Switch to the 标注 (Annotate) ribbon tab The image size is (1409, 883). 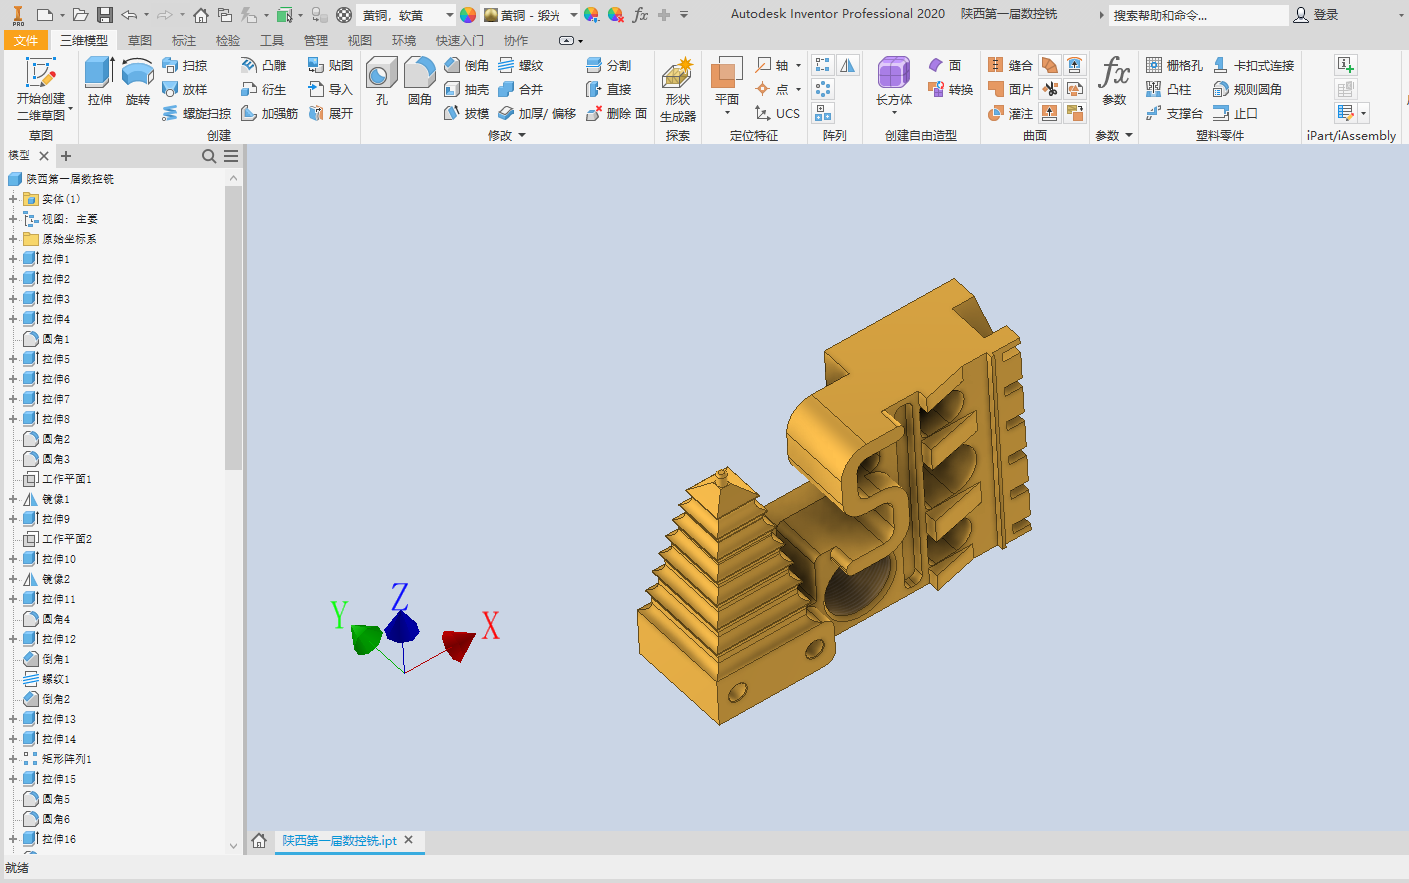point(184,40)
